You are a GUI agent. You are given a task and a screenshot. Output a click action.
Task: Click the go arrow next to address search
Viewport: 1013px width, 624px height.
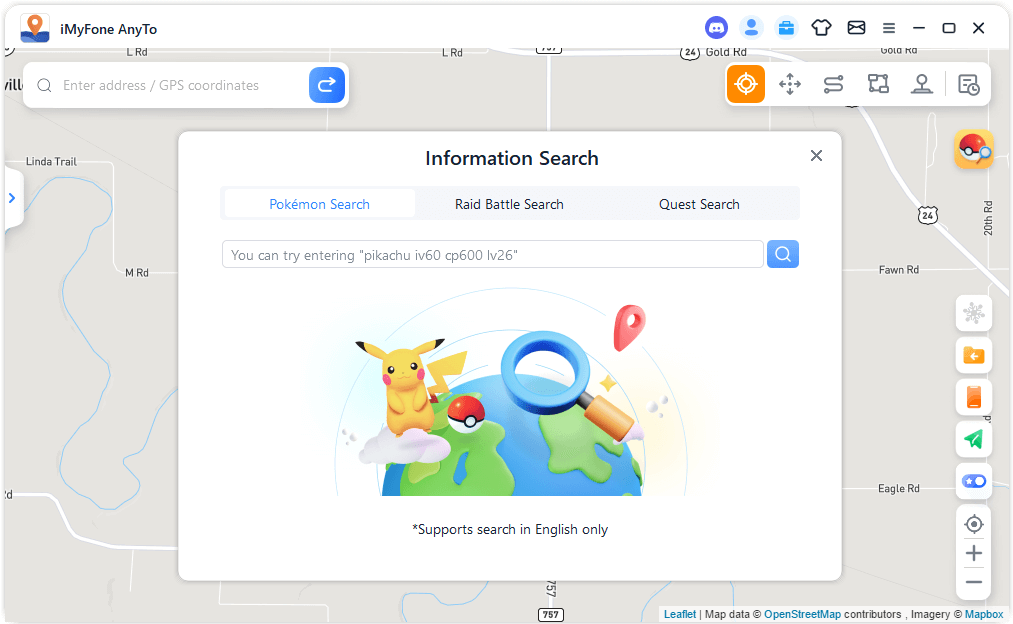[326, 85]
